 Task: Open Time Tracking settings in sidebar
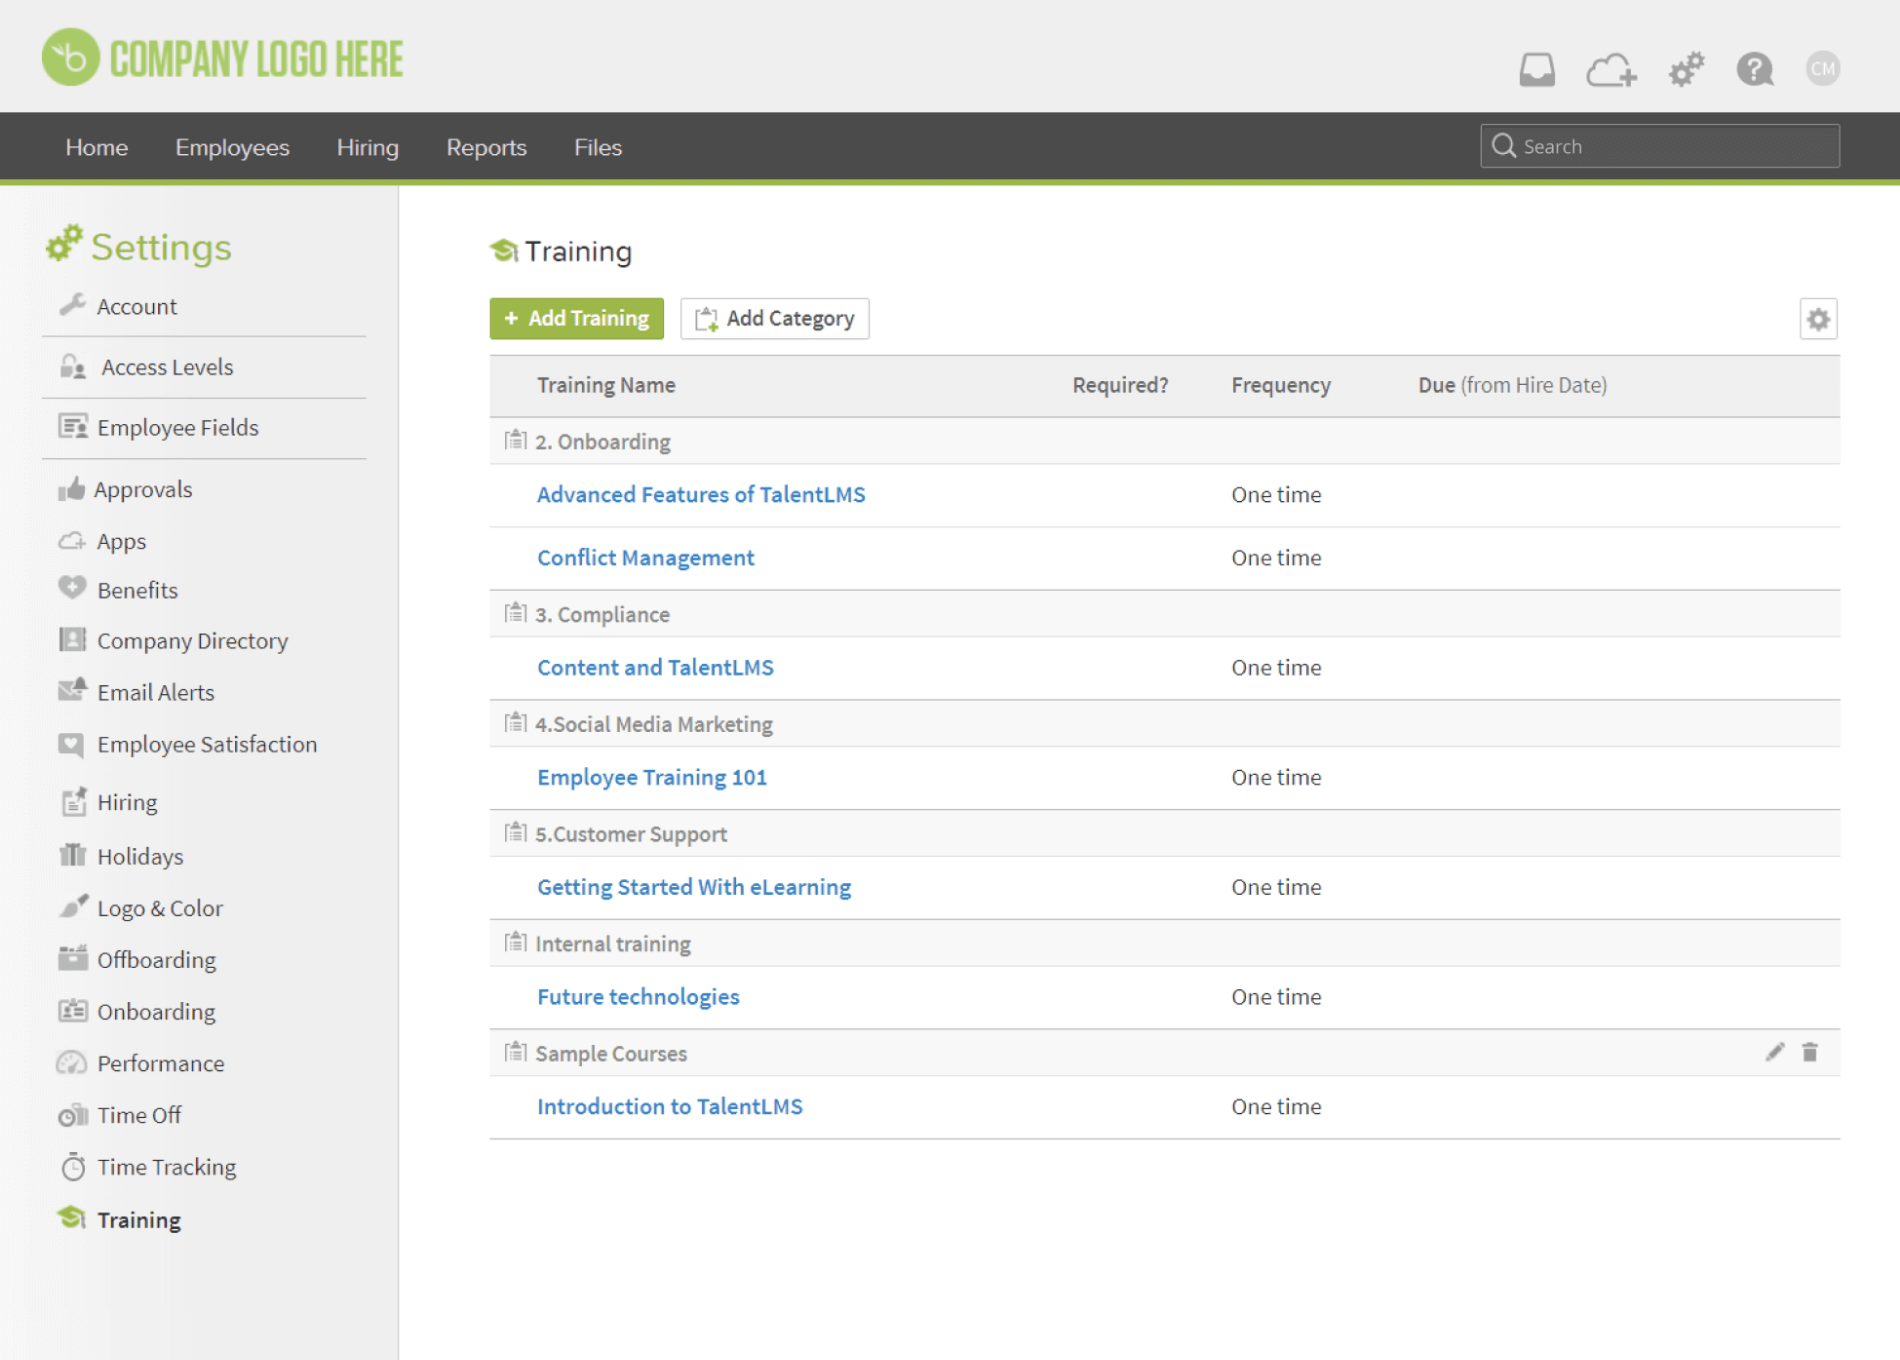(166, 1167)
